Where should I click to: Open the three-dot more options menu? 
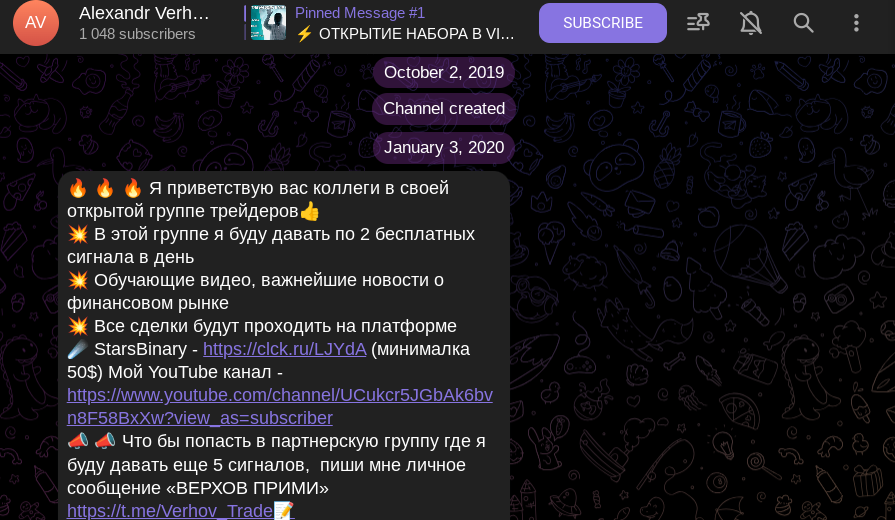856,23
